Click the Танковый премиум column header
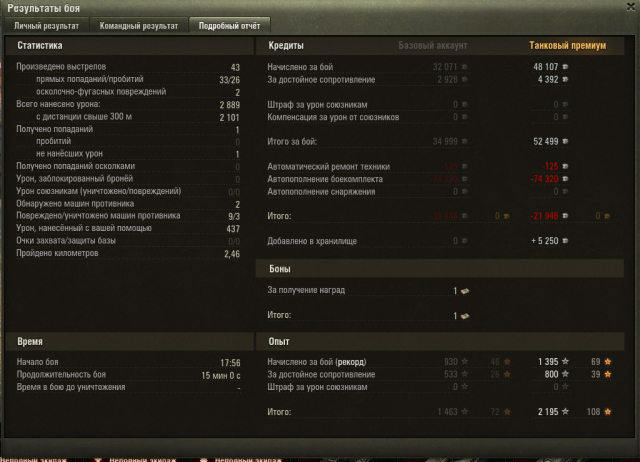This screenshot has width=640, height=462. point(567,45)
